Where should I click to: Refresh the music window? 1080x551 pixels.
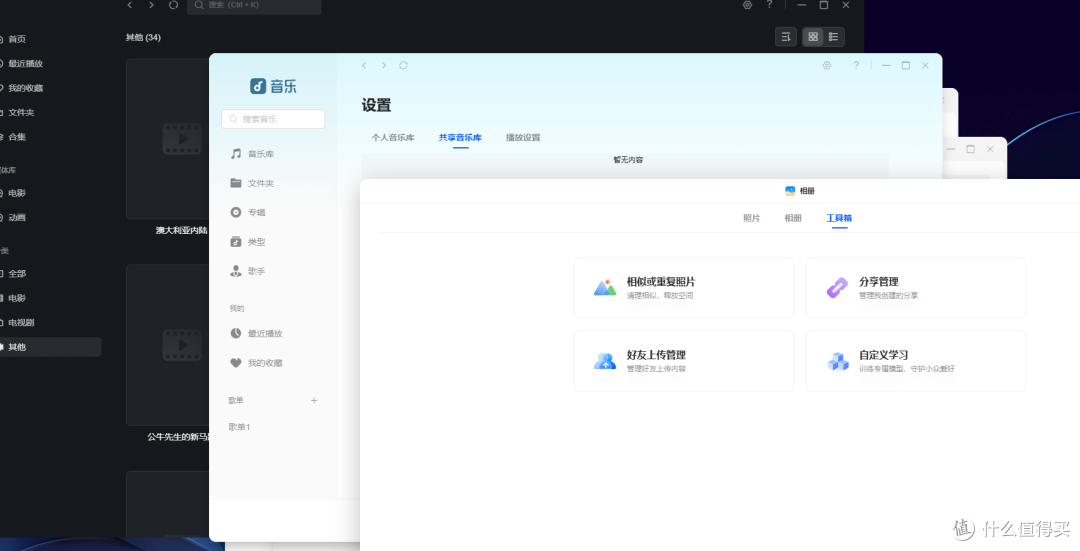tap(404, 65)
